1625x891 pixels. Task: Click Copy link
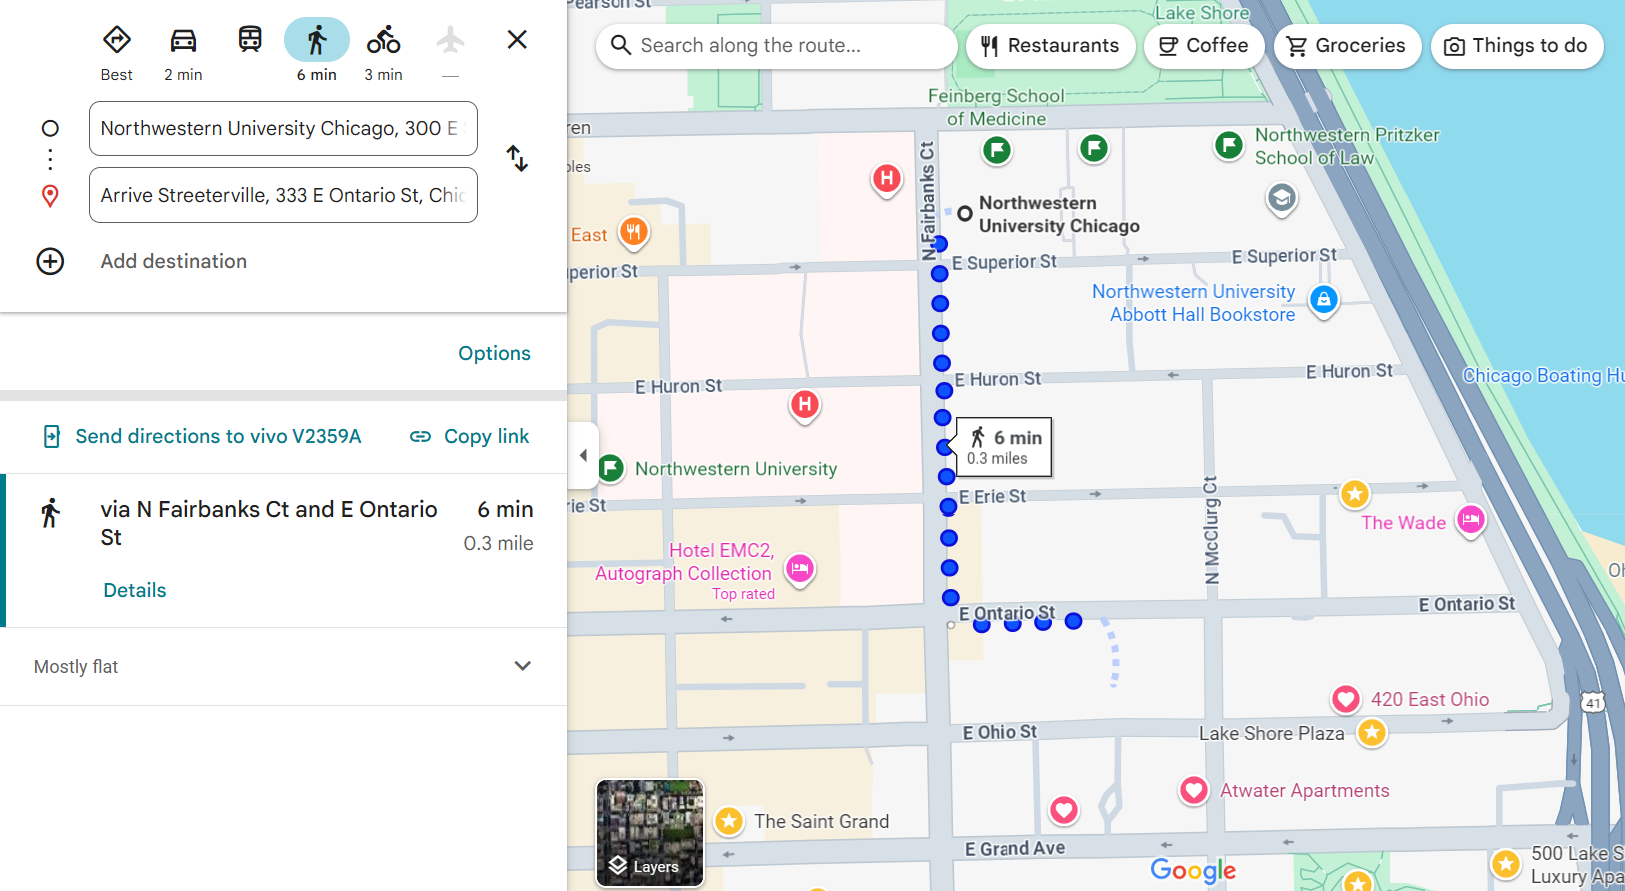470,436
